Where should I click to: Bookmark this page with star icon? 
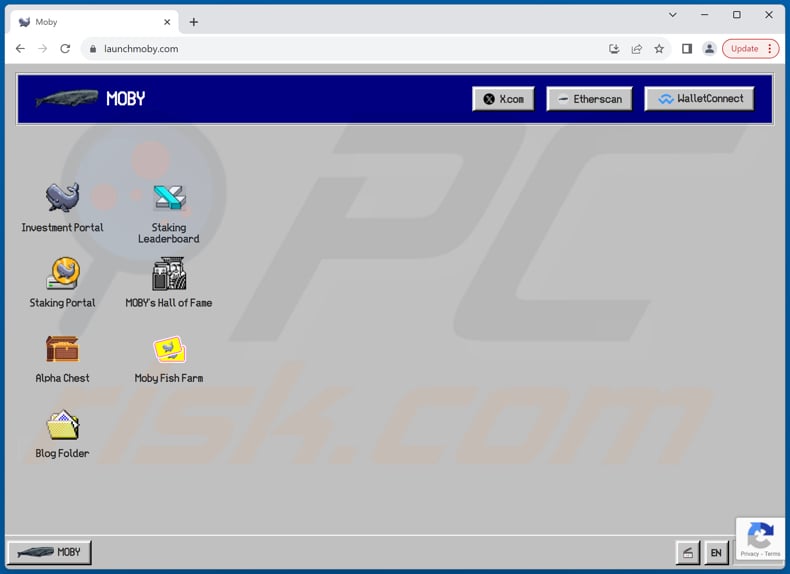click(659, 49)
